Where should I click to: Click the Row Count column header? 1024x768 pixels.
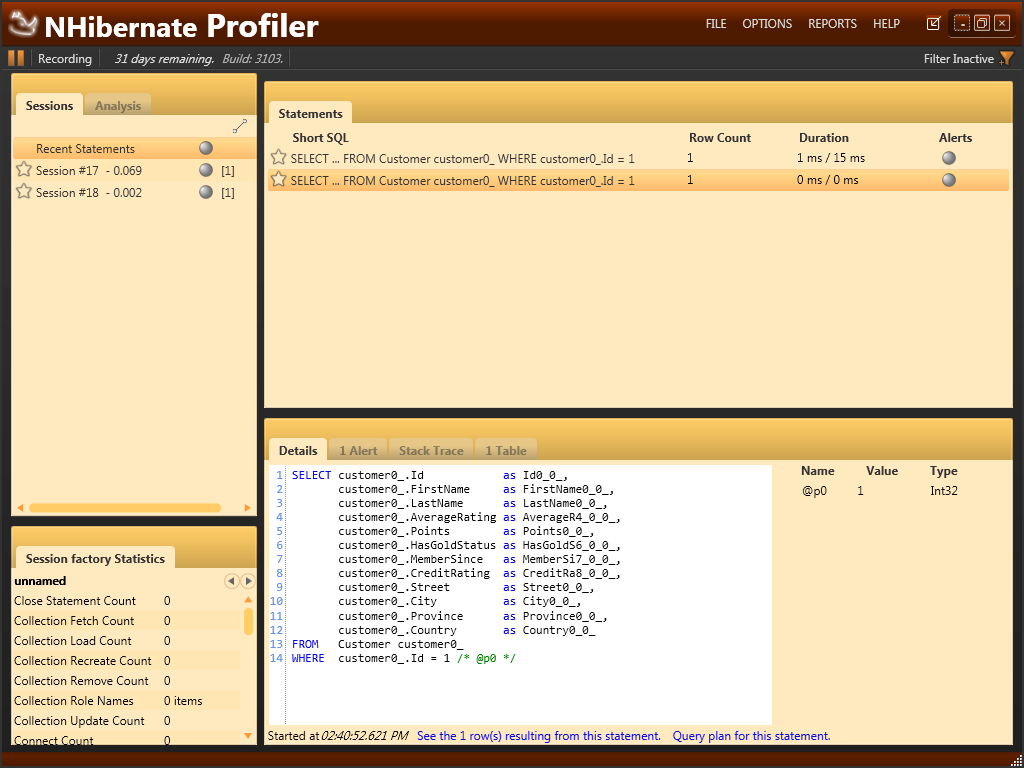pyautogui.click(x=720, y=138)
